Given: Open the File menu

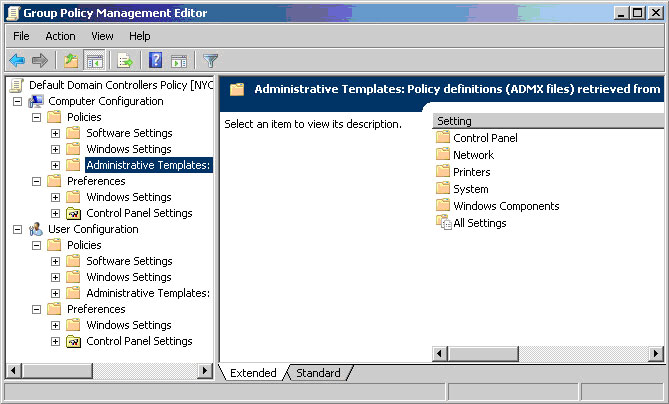Looking at the screenshot, I should 21,36.
